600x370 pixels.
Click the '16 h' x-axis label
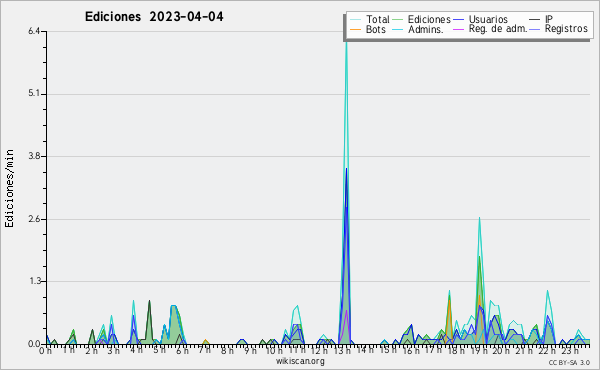(410, 351)
